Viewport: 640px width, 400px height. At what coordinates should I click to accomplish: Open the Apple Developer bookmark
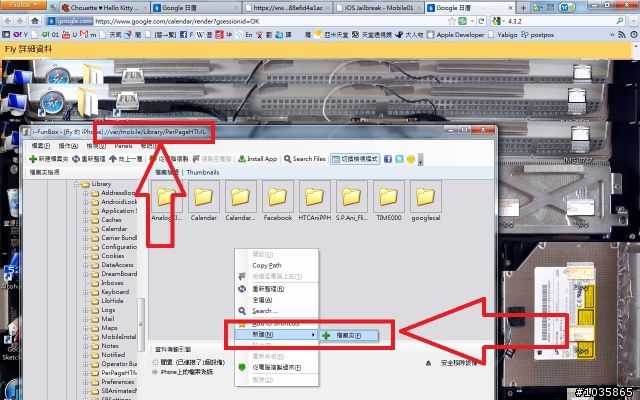point(456,35)
